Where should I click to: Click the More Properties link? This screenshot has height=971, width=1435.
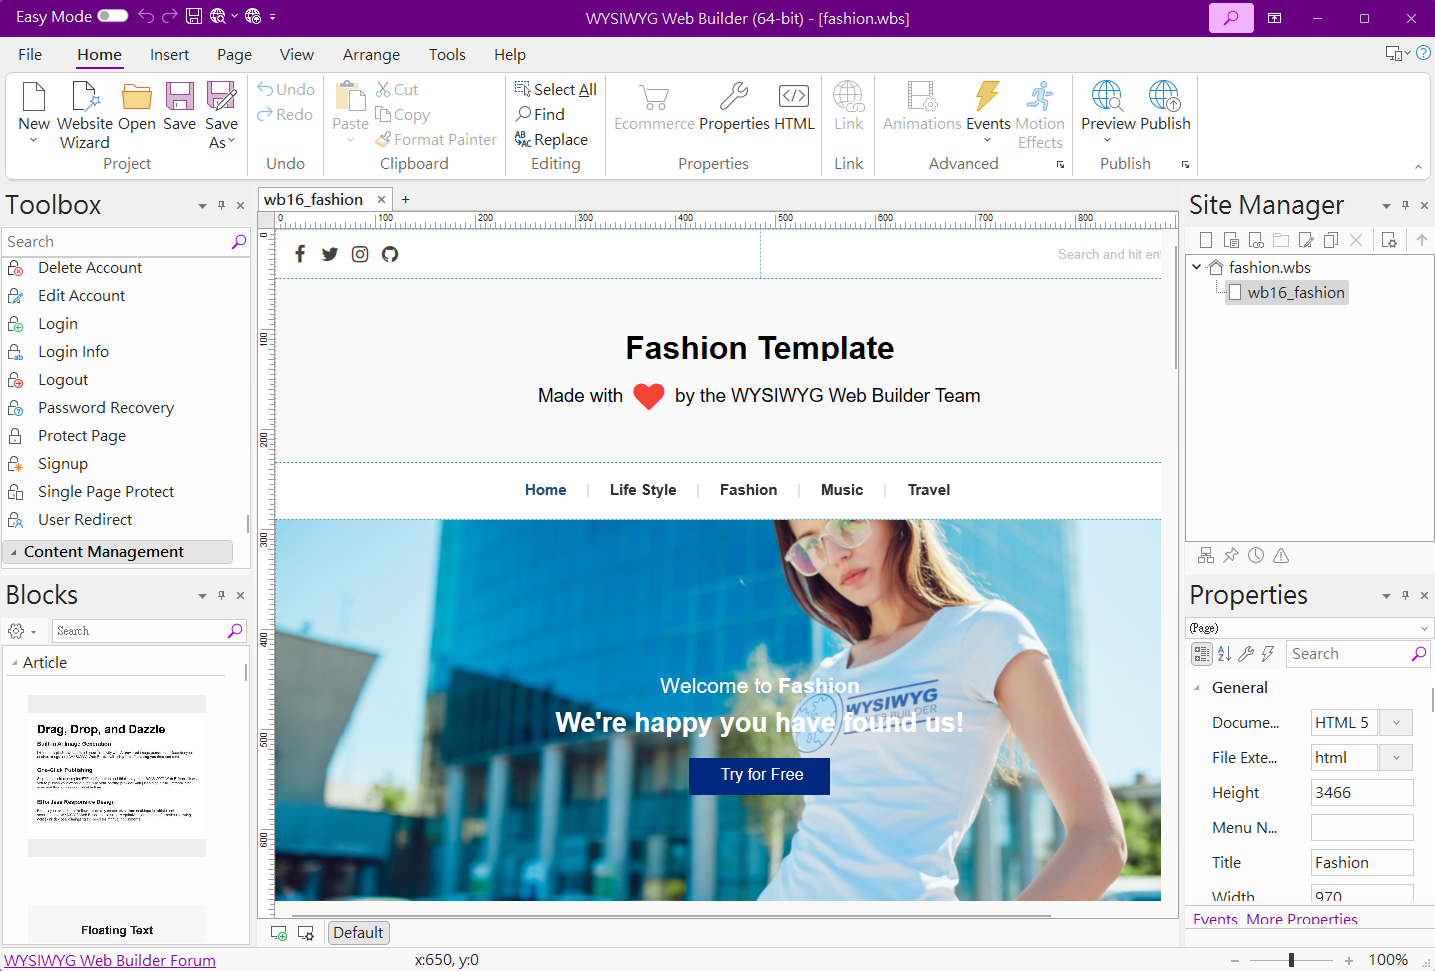[1302, 919]
